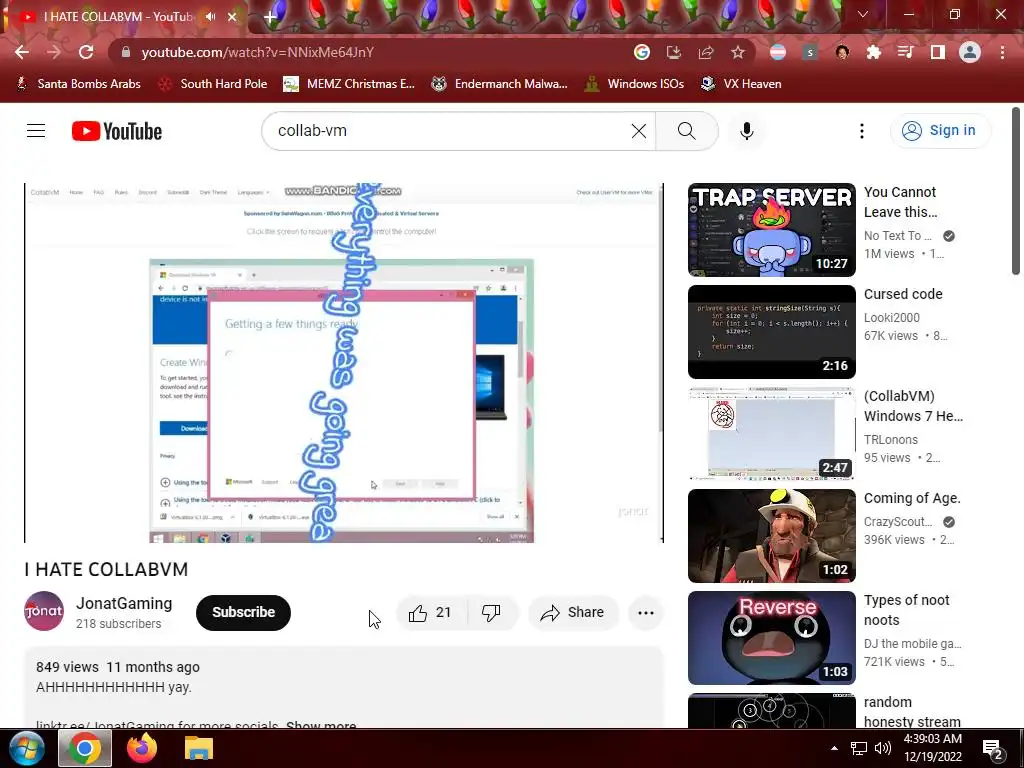
Task: Click the taskbar clock and date
Action: click(x=933, y=748)
